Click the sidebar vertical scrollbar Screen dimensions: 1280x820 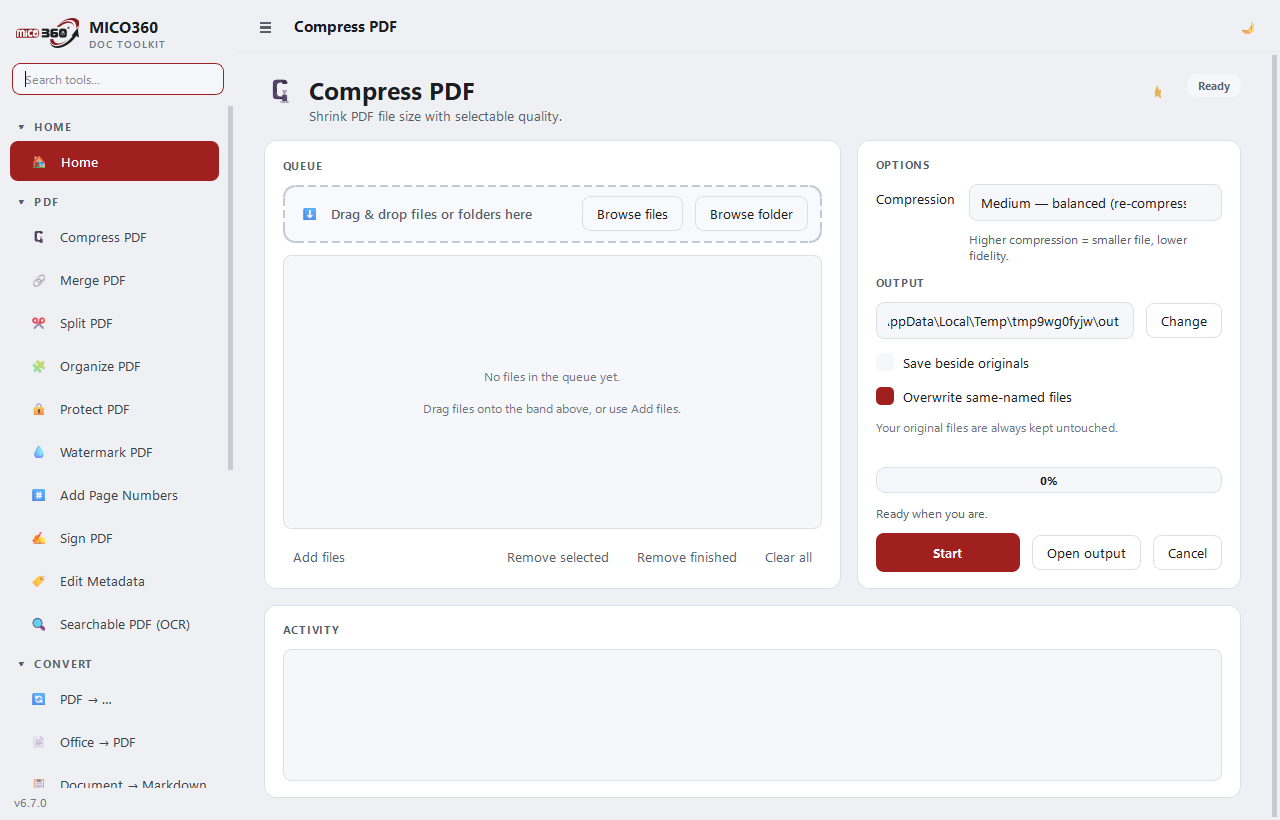tap(231, 288)
